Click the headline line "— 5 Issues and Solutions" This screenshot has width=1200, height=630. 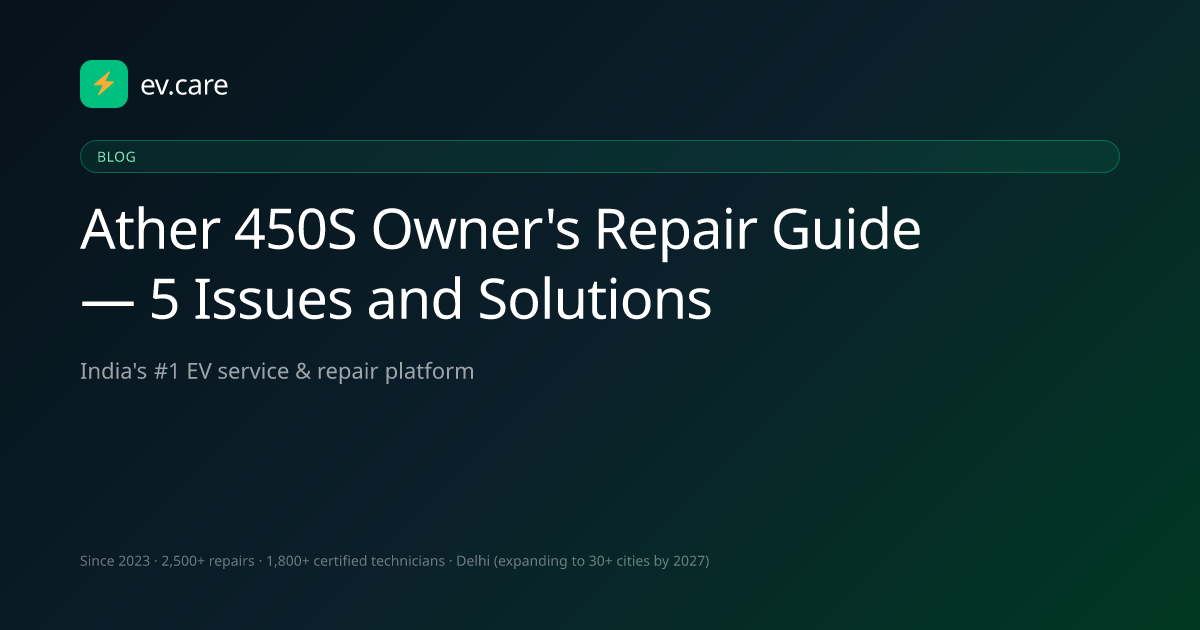[x=396, y=299]
